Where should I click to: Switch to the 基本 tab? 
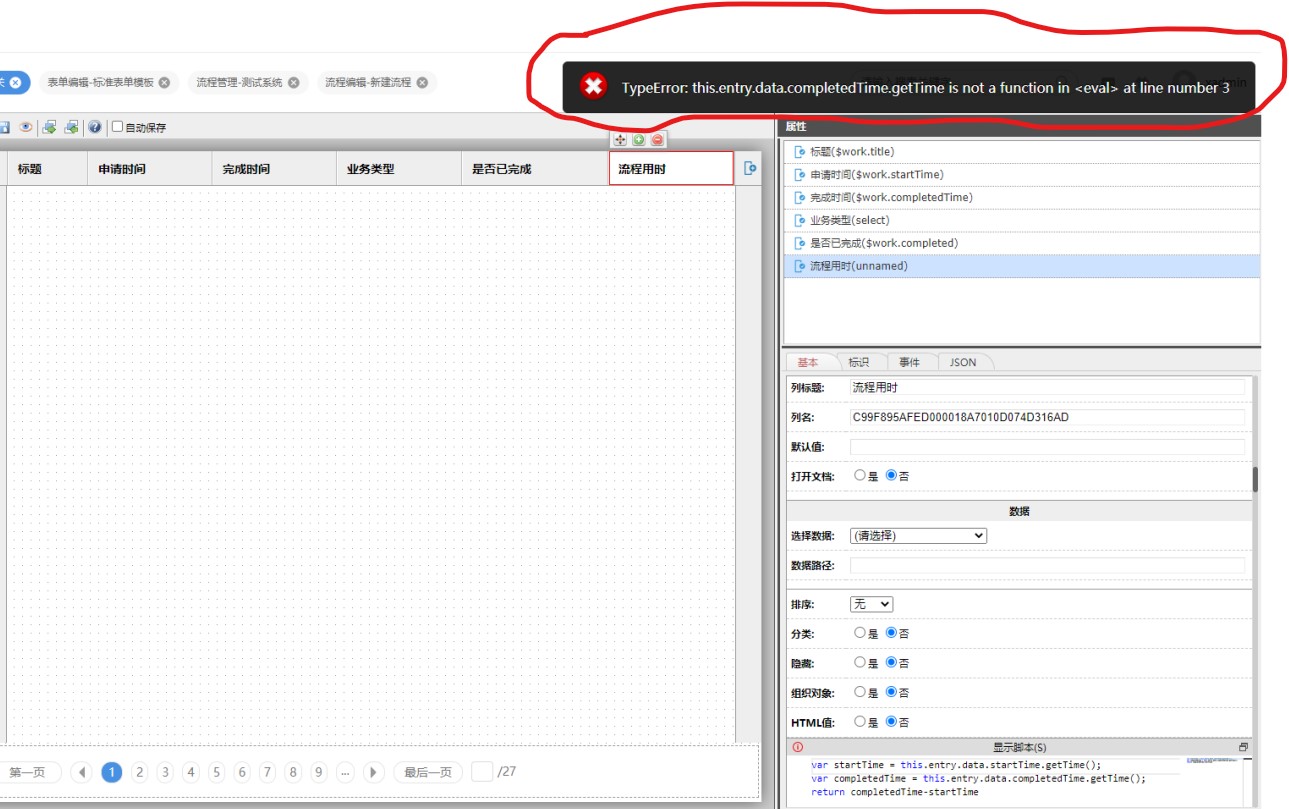808,362
